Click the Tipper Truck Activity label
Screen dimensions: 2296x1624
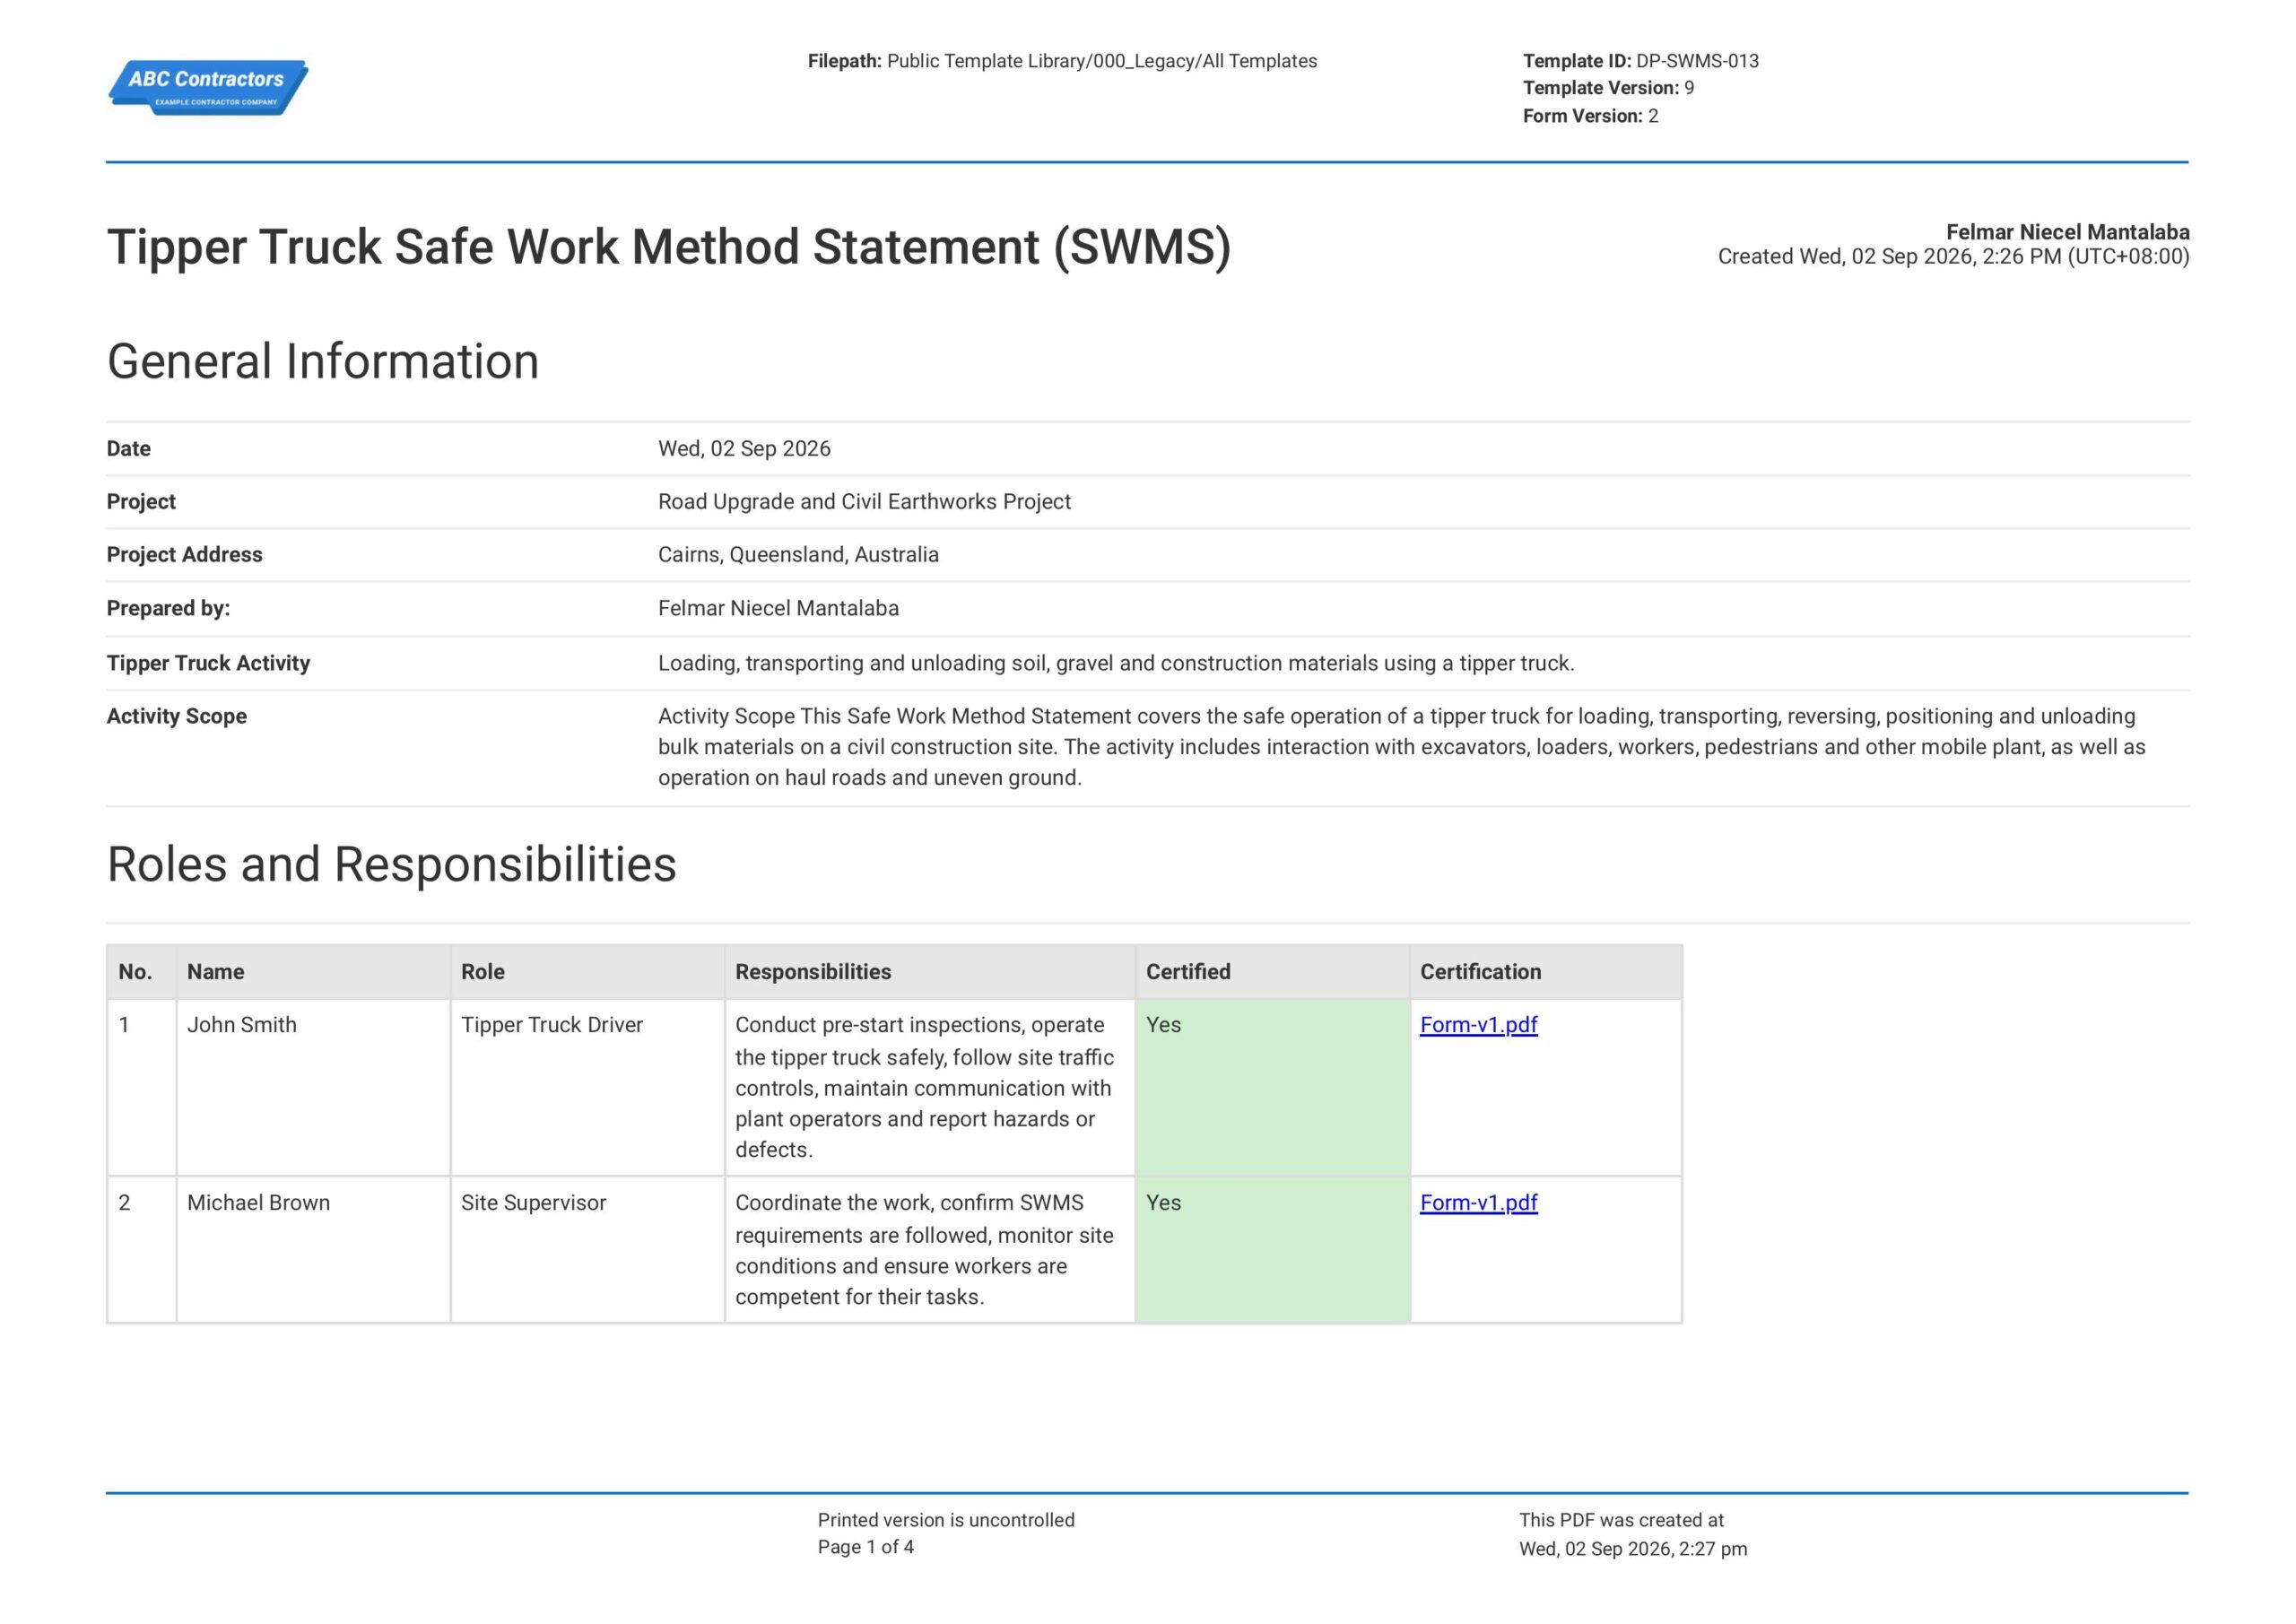pyautogui.click(x=208, y=664)
